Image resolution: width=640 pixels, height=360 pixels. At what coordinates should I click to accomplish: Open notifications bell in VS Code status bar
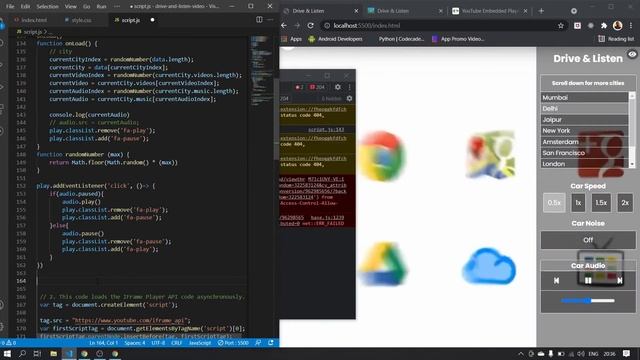pyautogui.click(x=271, y=343)
